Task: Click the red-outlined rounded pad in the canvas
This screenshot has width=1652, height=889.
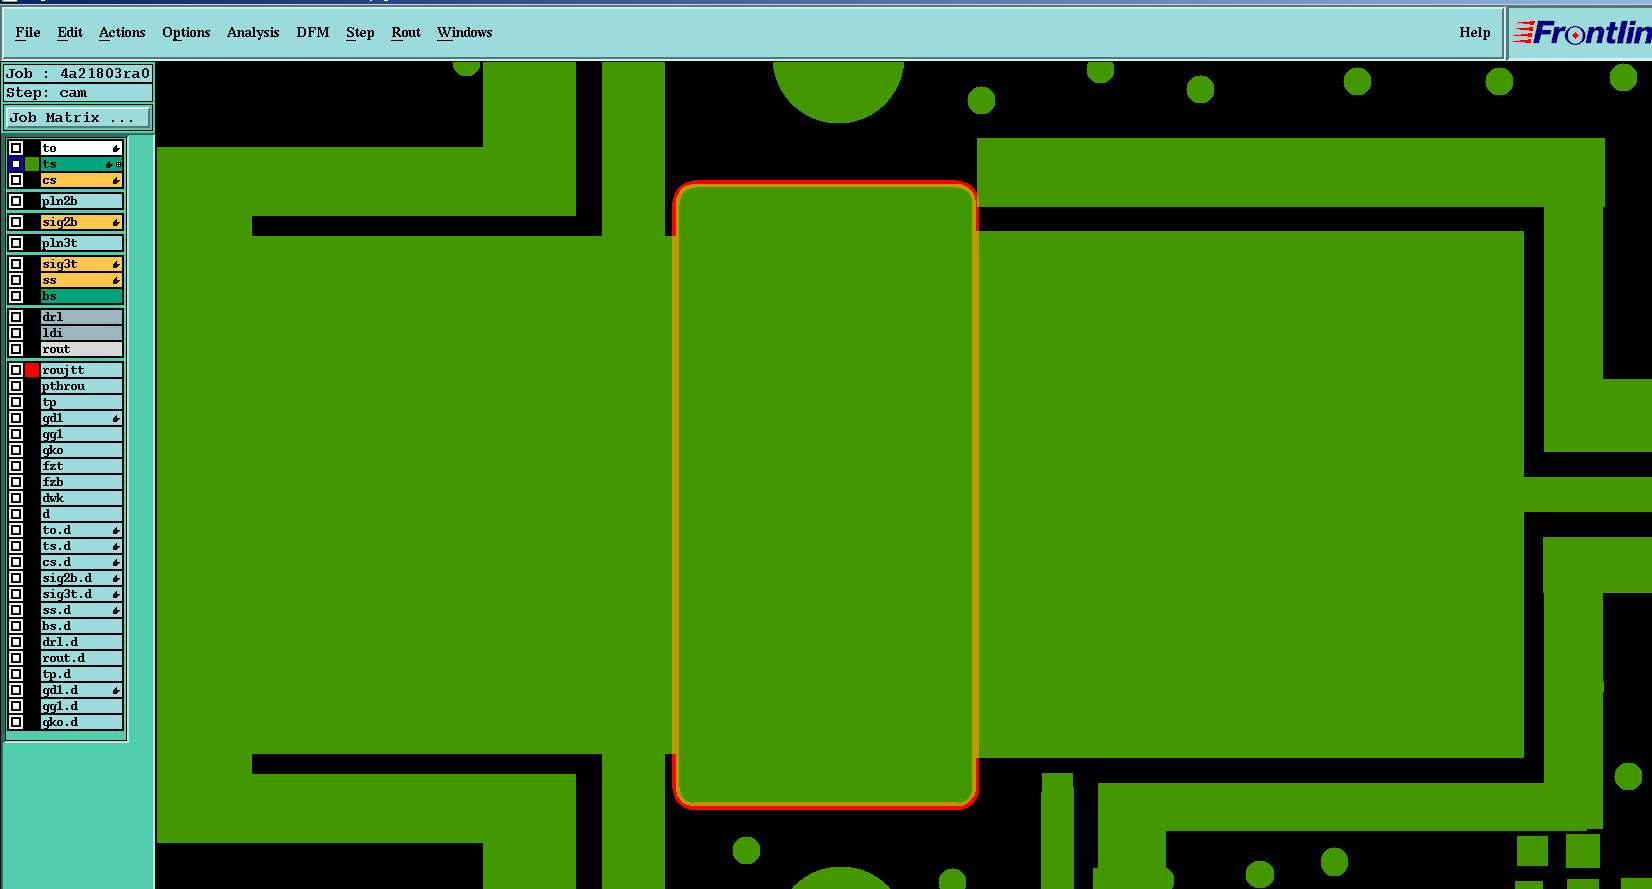Action: point(825,494)
